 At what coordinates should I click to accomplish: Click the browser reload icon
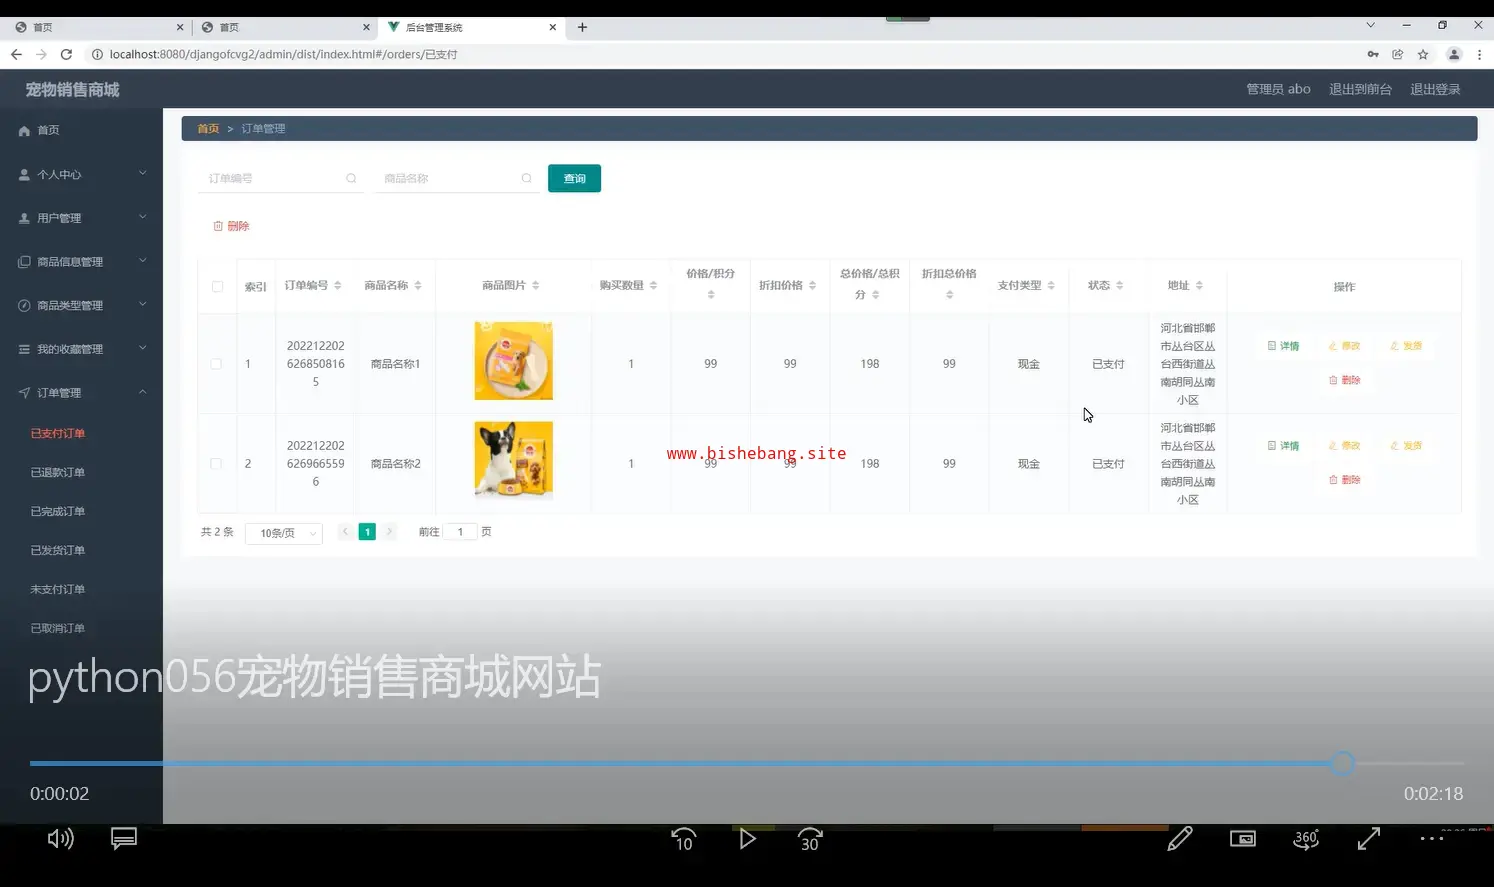[66, 54]
